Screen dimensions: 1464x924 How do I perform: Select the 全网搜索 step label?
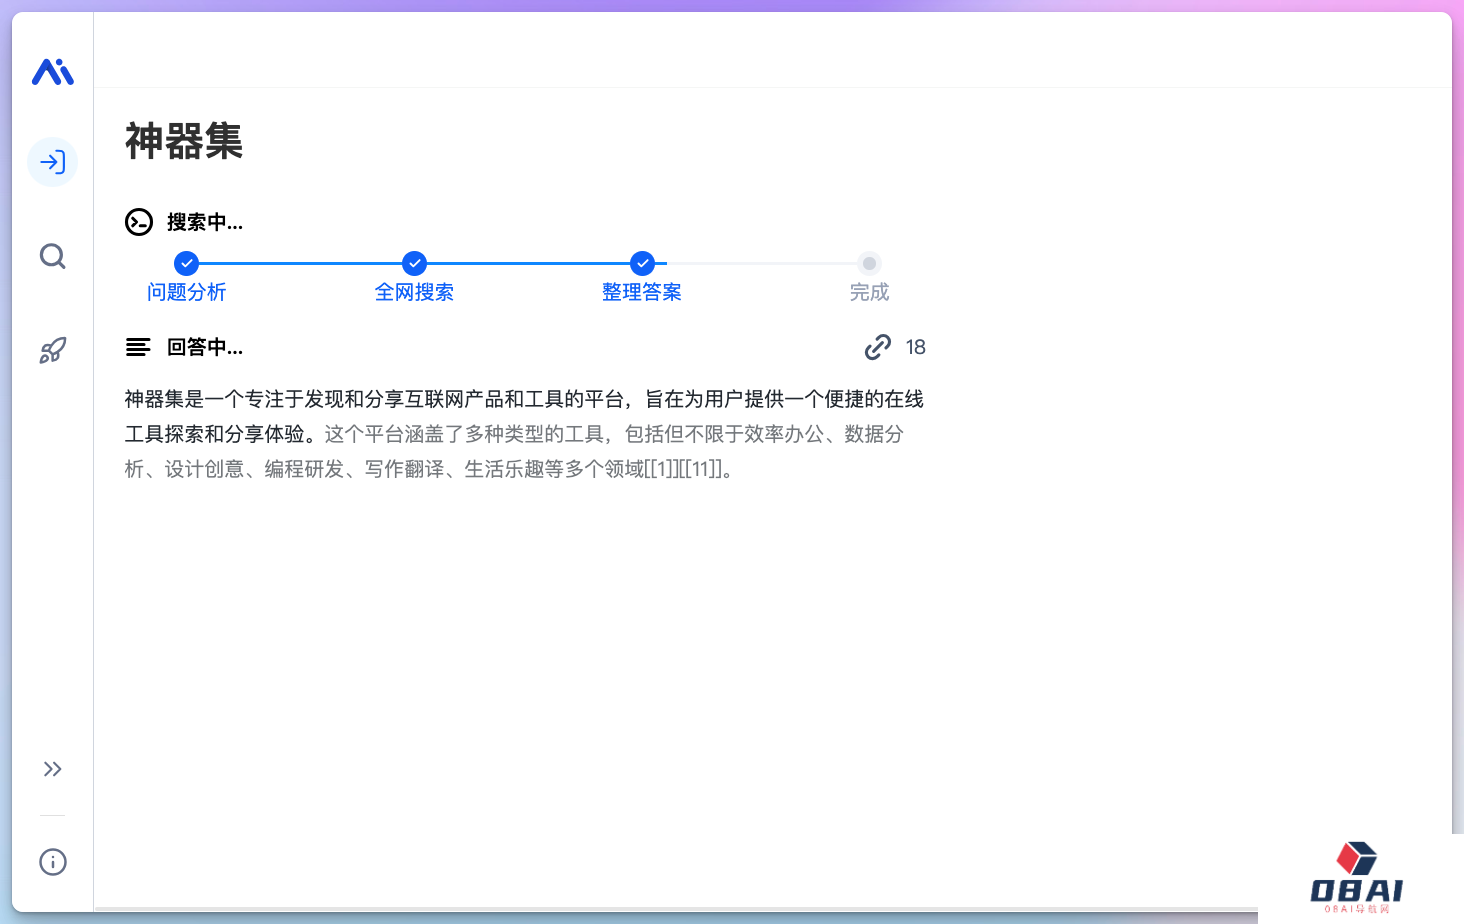click(x=414, y=292)
